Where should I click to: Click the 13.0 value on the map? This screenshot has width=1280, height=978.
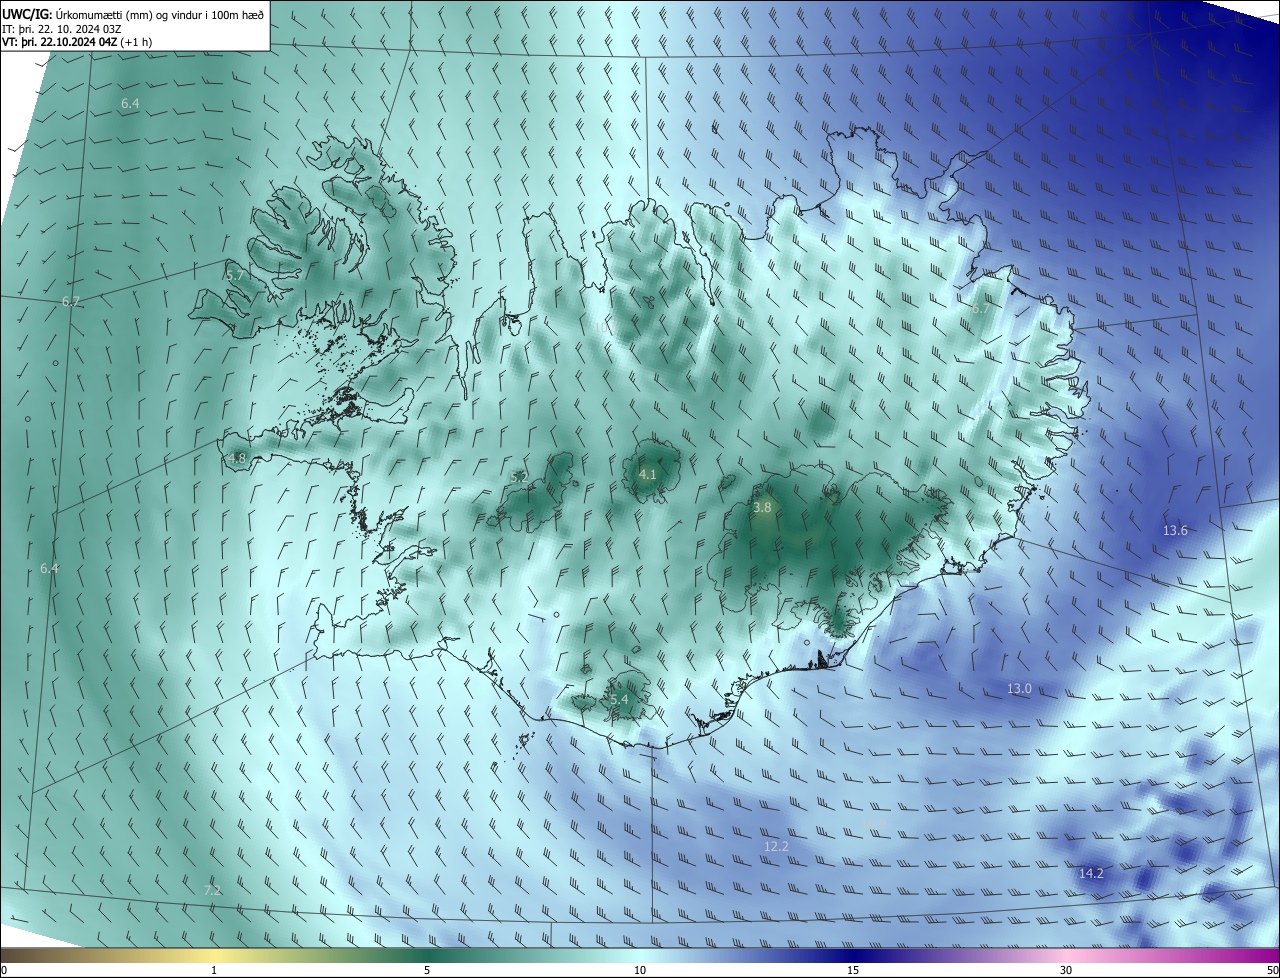[1019, 689]
